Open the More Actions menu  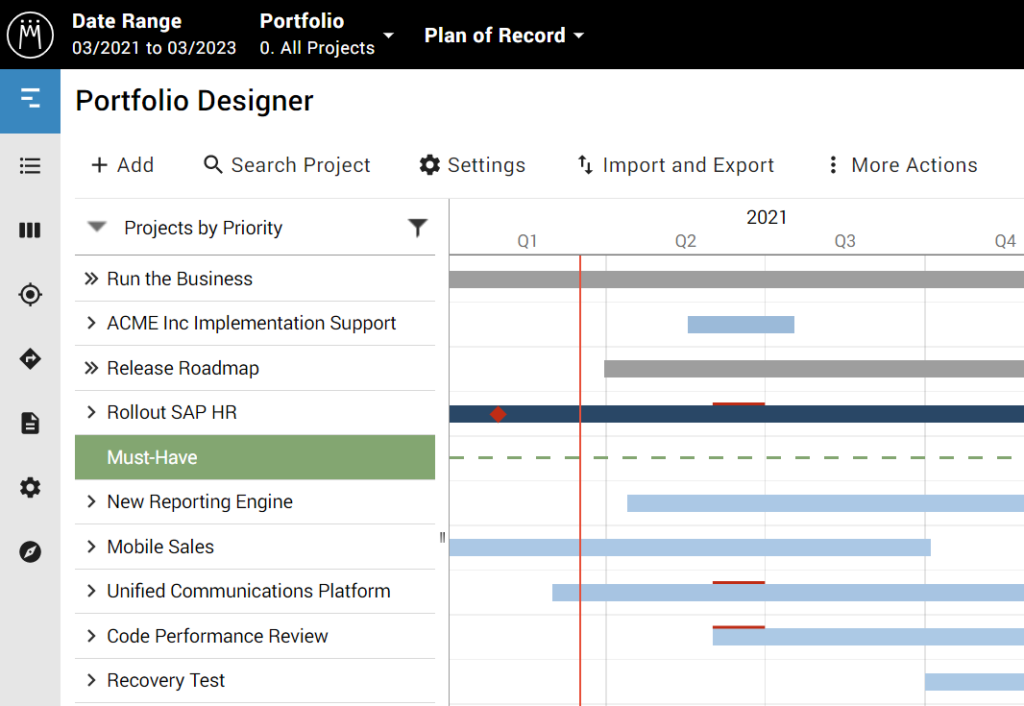[x=901, y=165]
